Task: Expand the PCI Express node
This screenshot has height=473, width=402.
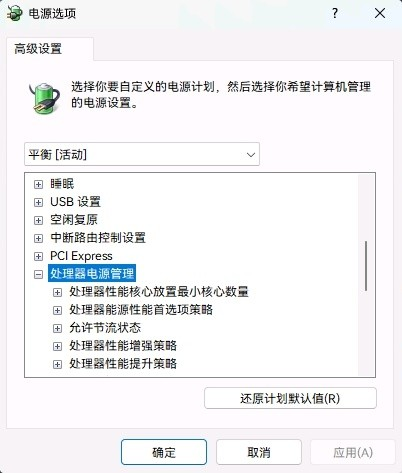Action: tap(38, 256)
